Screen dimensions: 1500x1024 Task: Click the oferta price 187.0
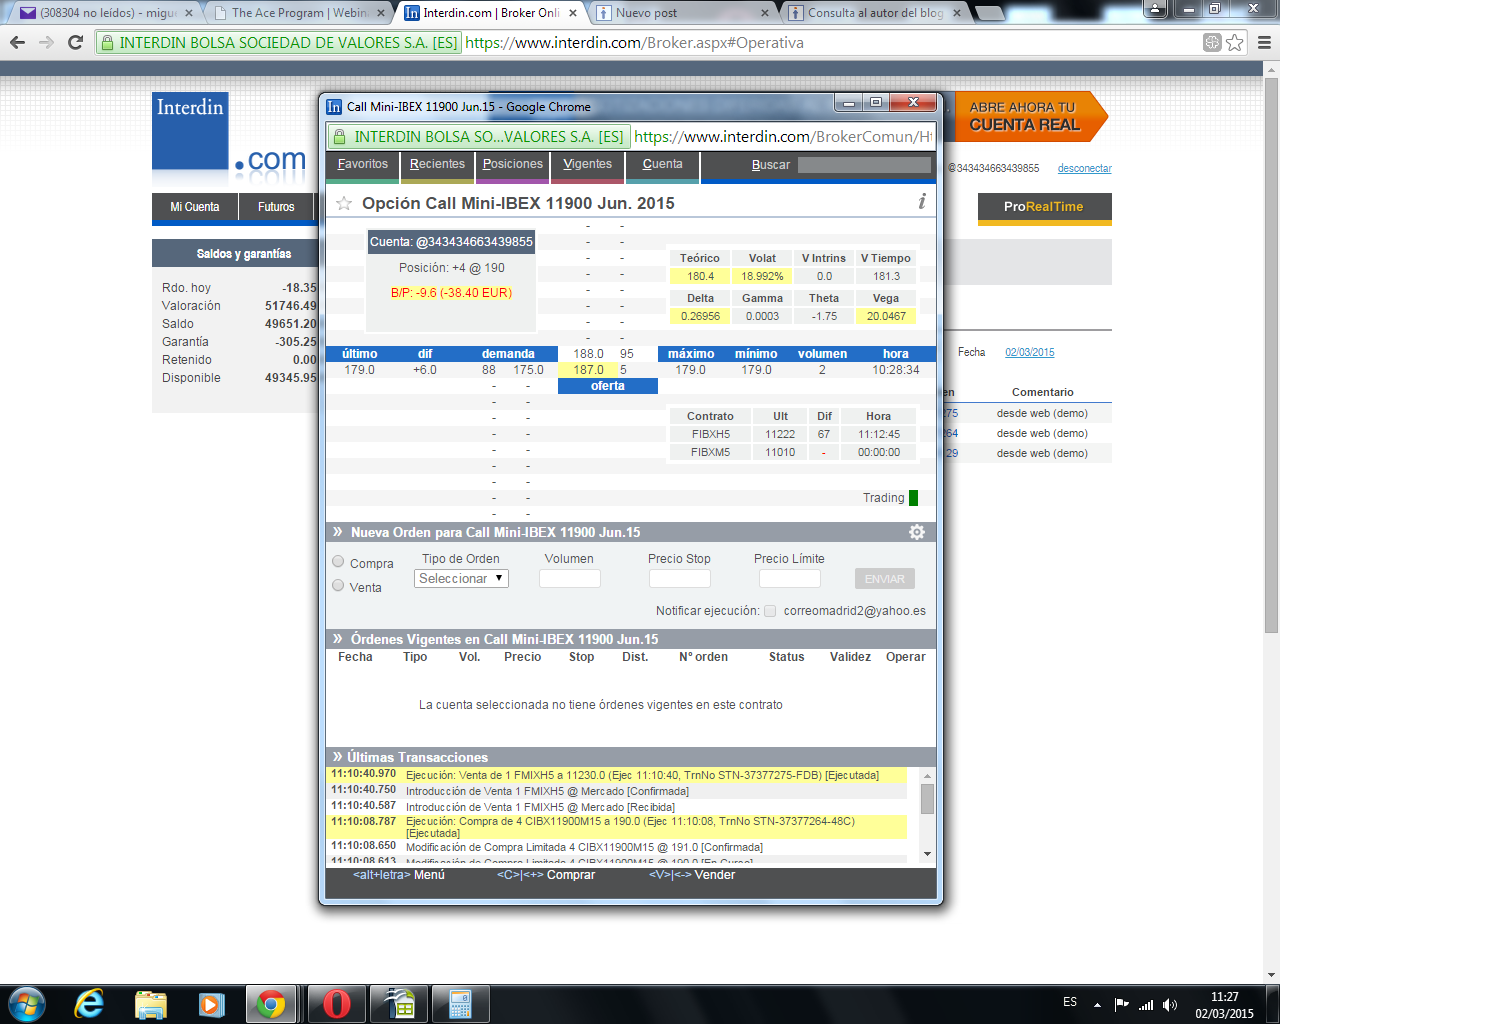click(x=589, y=370)
